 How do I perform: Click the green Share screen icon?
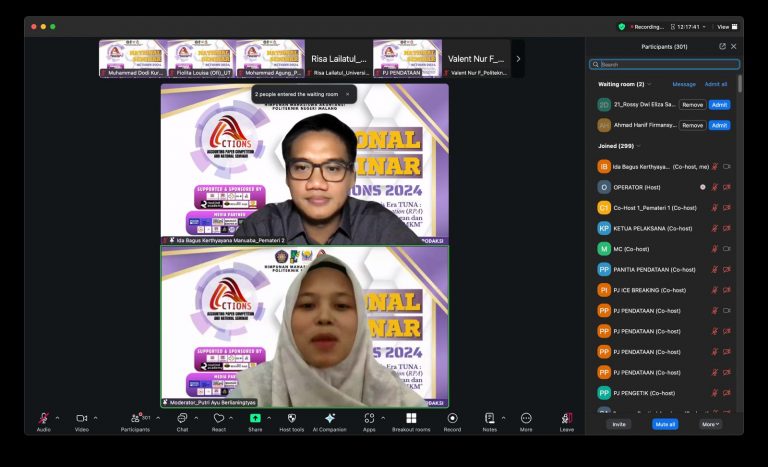(x=255, y=418)
